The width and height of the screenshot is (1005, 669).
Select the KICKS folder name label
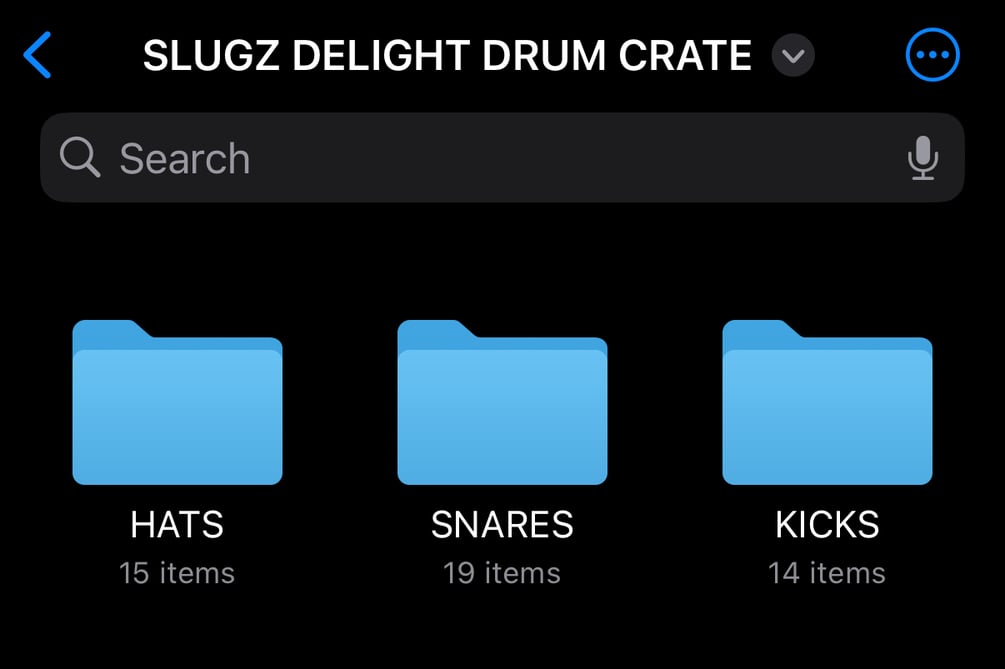[x=827, y=525]
